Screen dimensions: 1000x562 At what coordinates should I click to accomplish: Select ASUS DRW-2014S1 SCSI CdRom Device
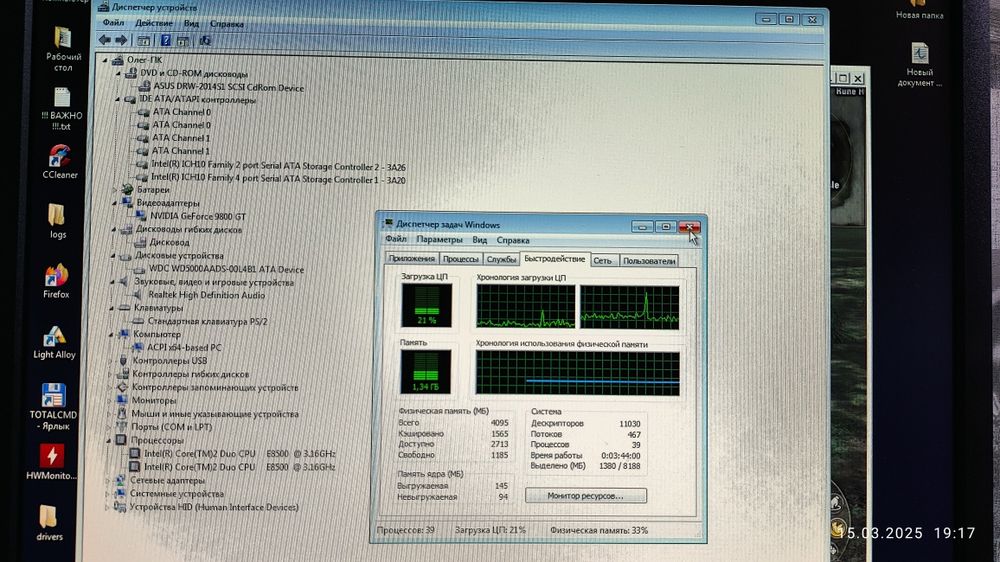[228, 87]
